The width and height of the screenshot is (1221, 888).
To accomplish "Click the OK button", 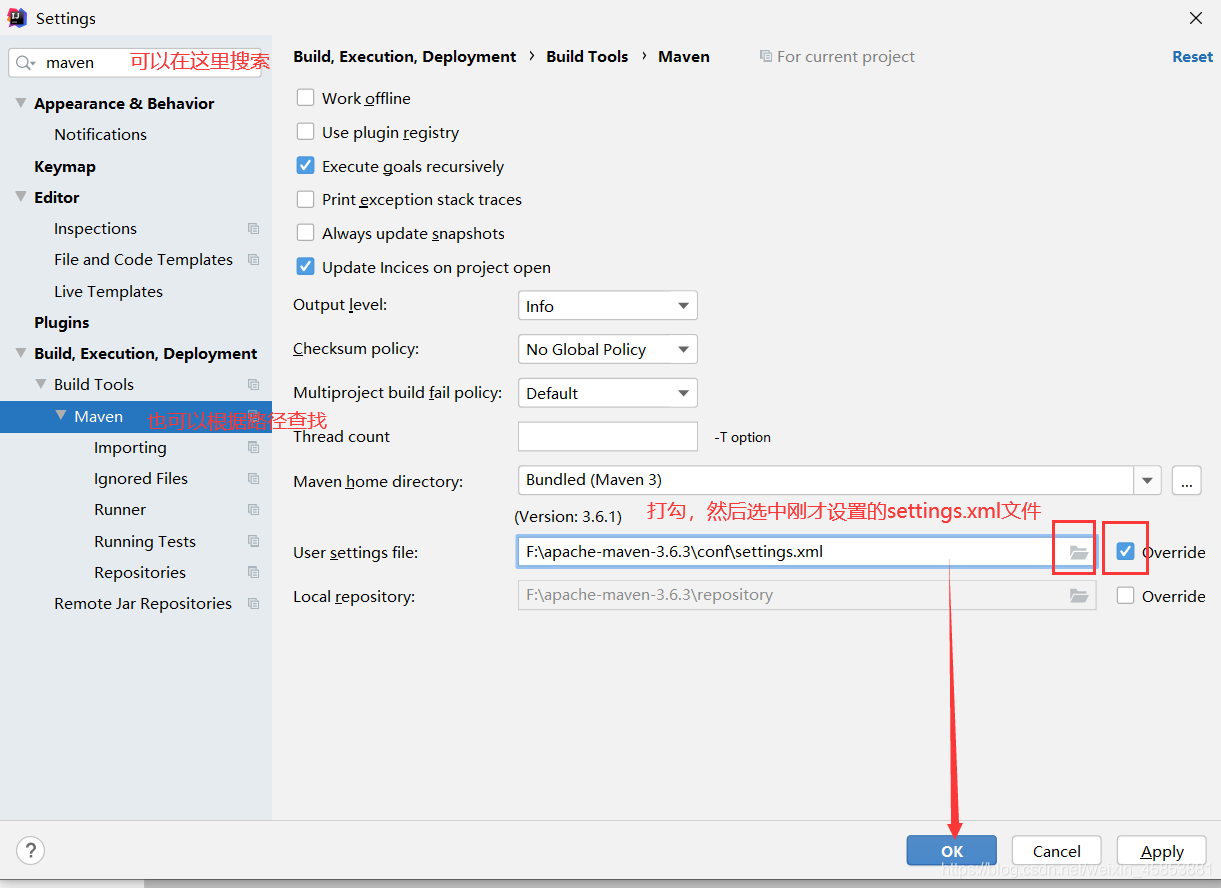I will click(x=951, y=851).
